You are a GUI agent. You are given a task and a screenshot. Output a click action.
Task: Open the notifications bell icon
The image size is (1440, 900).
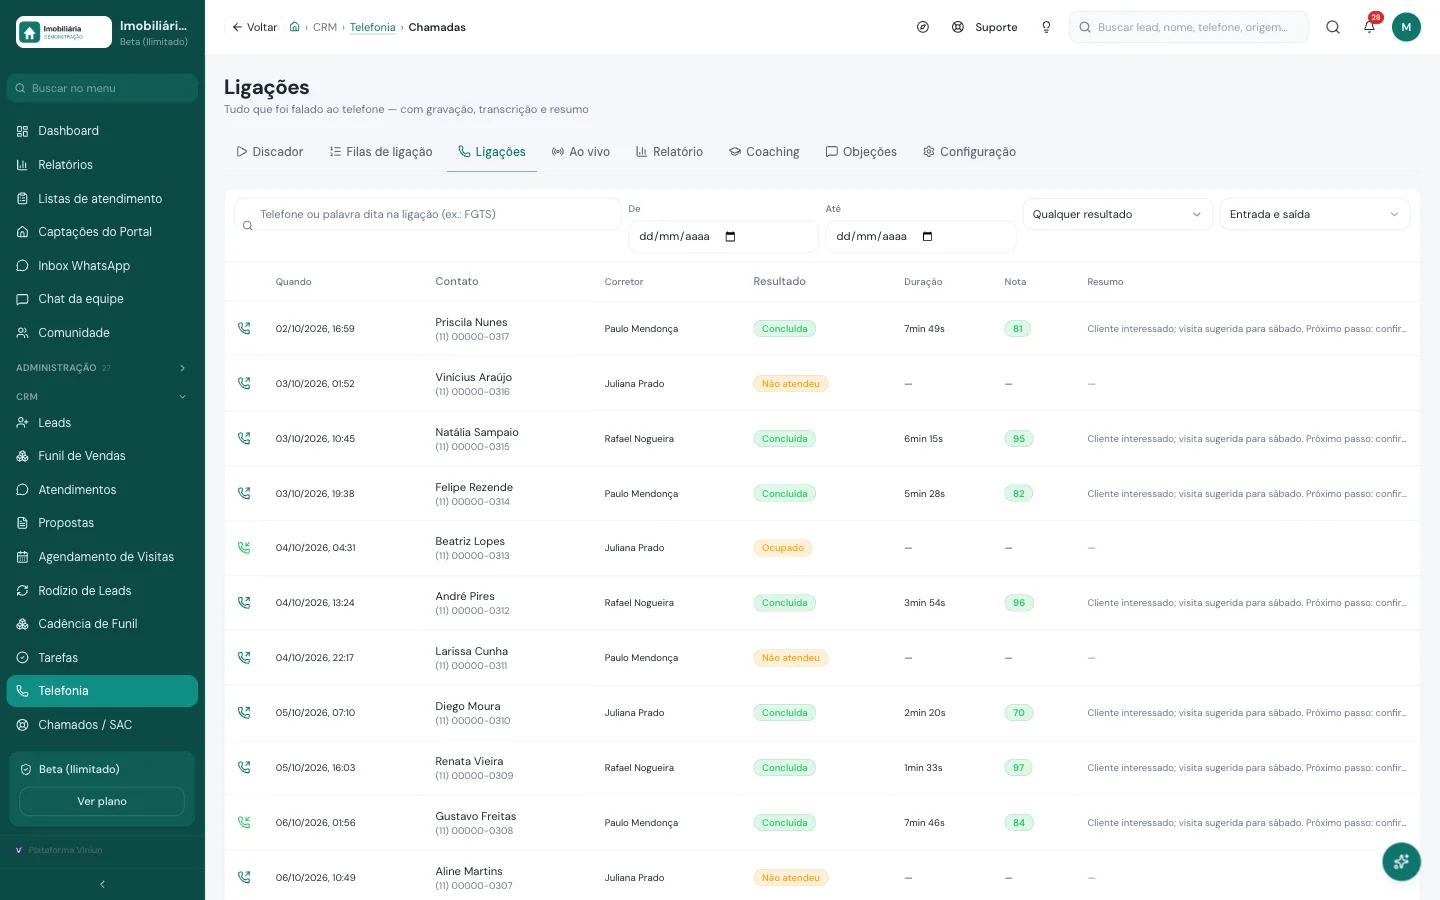tap(1369, 27)
